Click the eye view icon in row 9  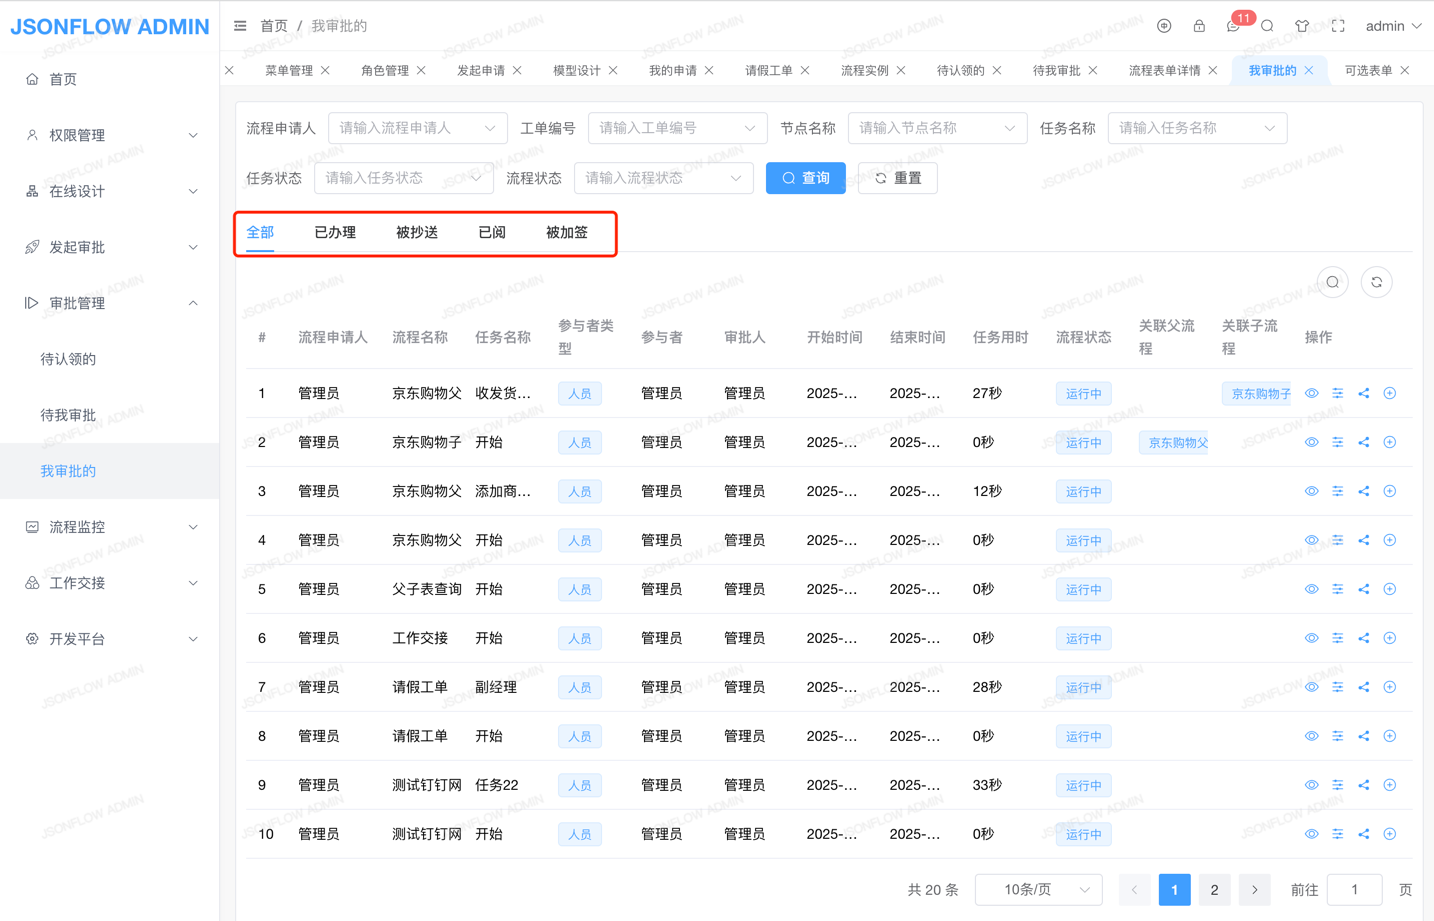1311,785
